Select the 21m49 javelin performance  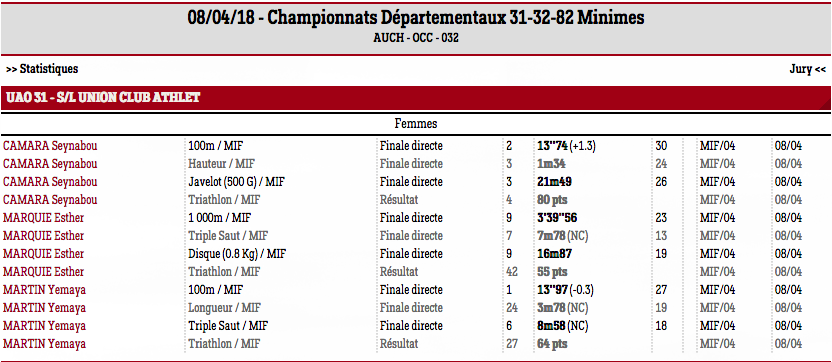pos(554,182)
